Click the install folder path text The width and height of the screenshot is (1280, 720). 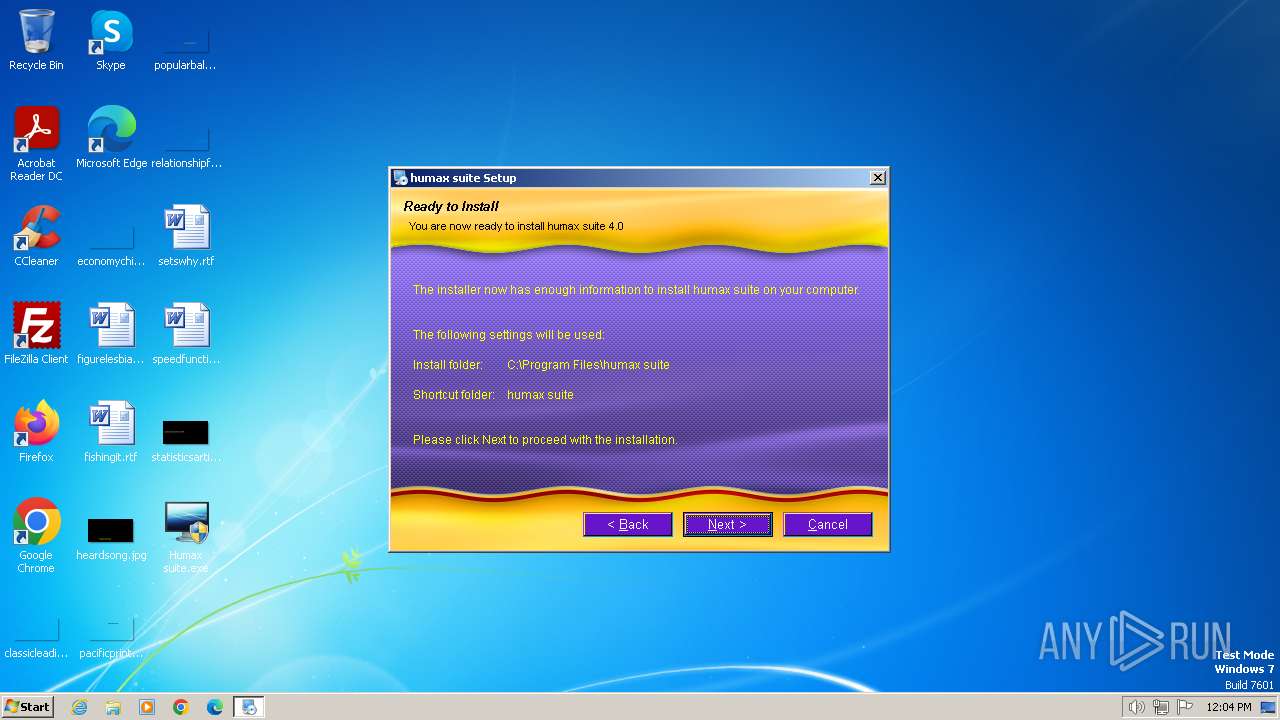point(588,365)
